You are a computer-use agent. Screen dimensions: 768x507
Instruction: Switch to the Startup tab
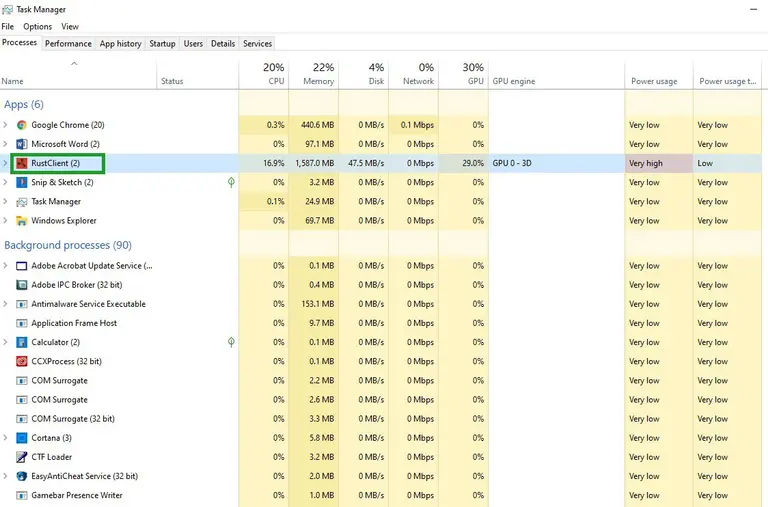[x=162, y=44]
